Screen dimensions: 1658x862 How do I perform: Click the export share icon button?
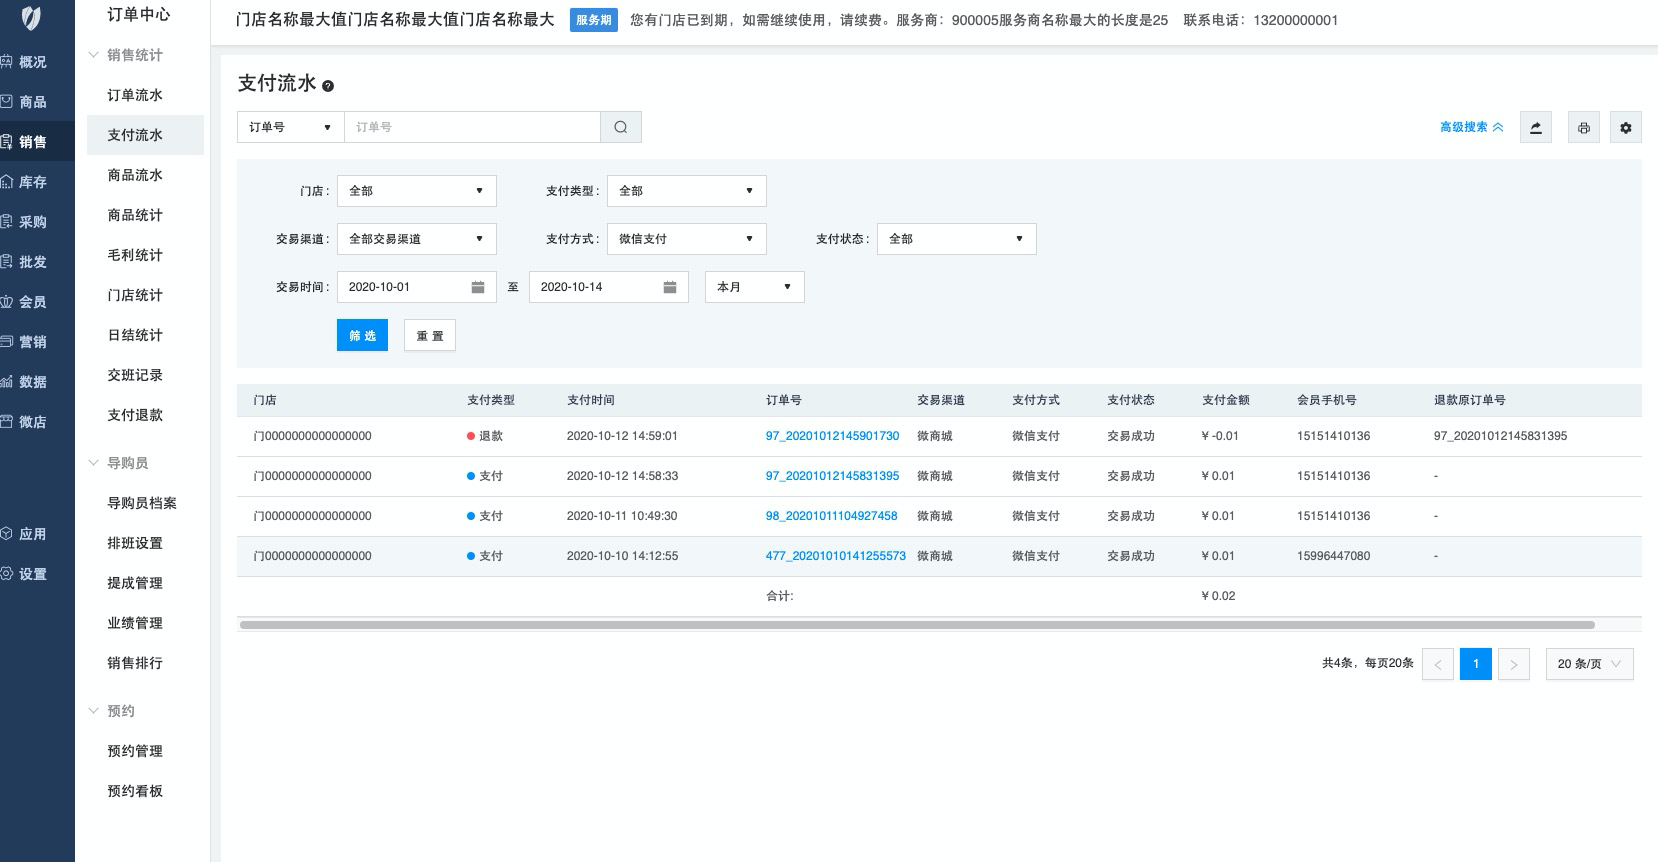(1535, 127)
